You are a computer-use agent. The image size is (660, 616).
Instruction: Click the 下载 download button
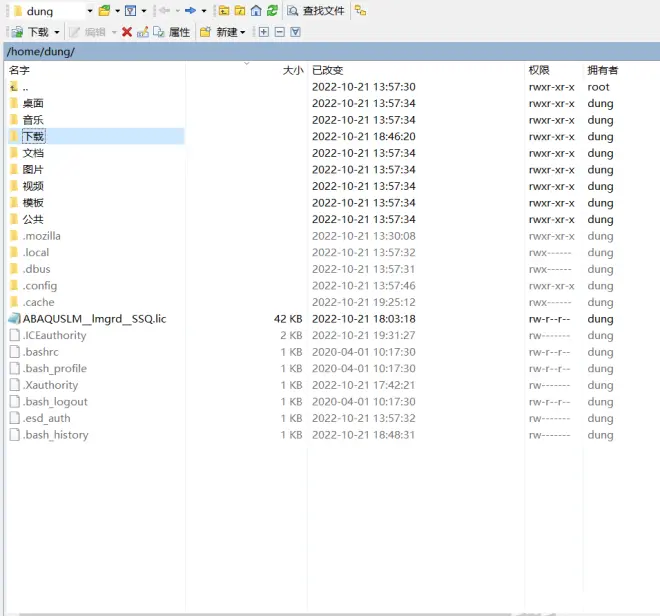pyautogui.click(x=29, y=32)
